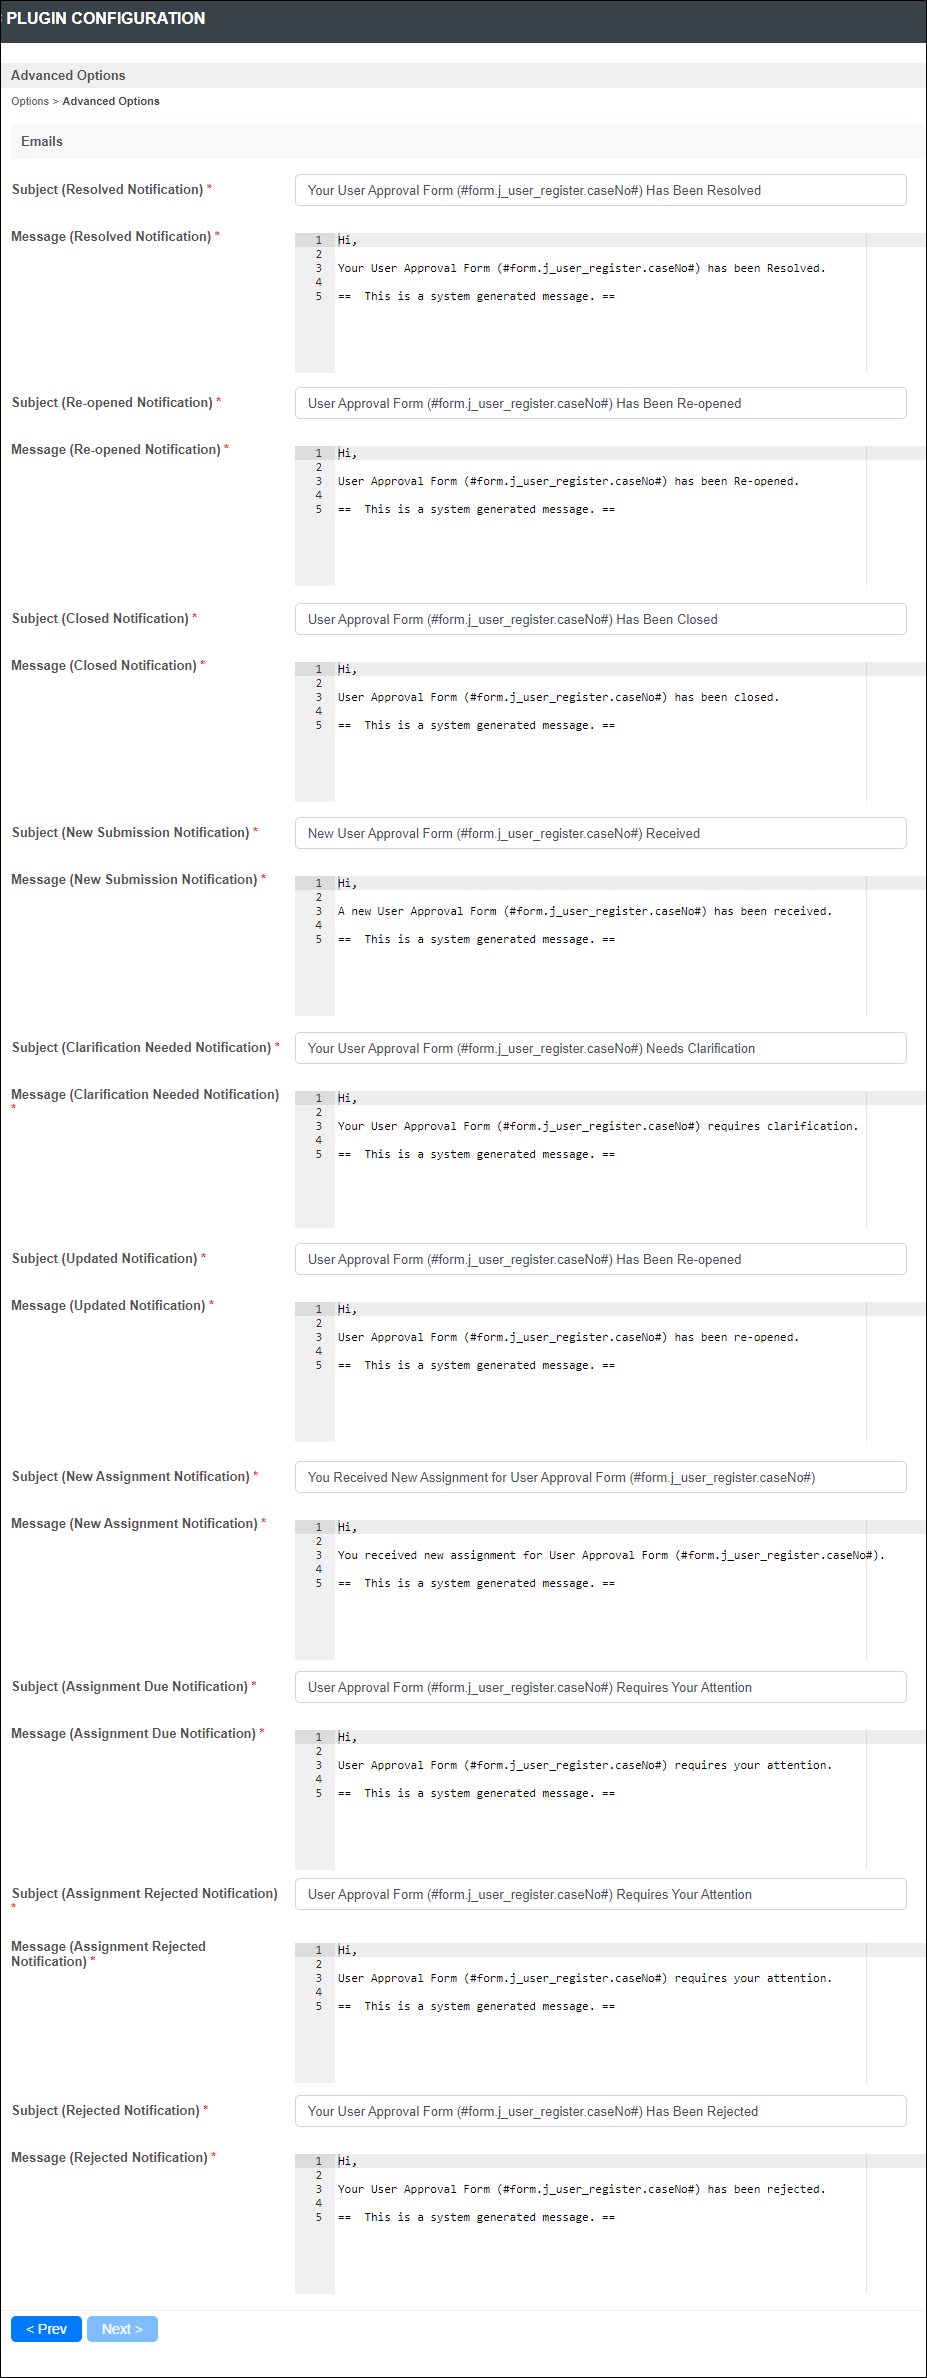The height and width of the screenshot is (2378, 927).
Task: Select the Subject (Updated Notification) field
Action: point(600,1259)
